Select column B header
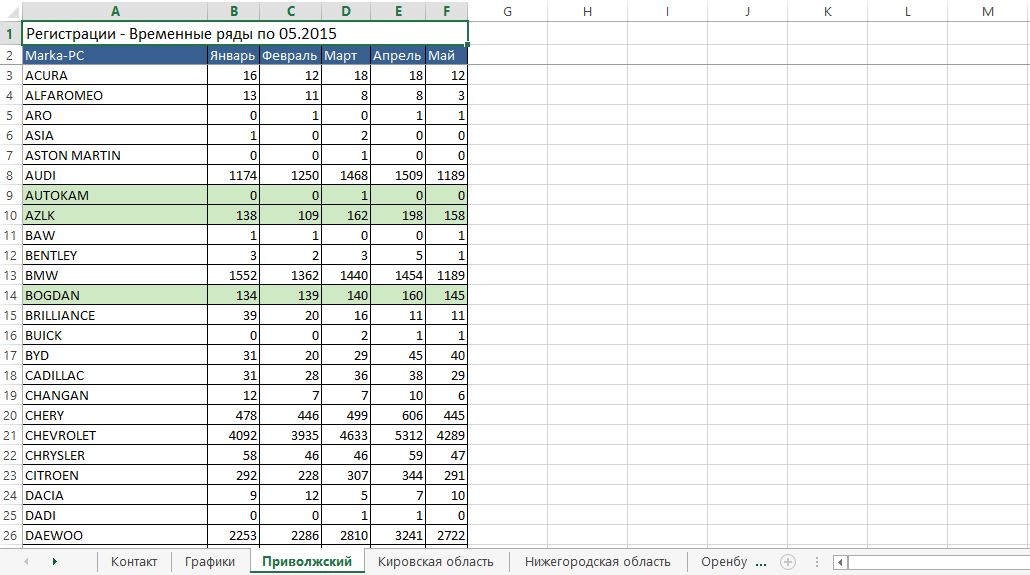 [x=234, y=11]
